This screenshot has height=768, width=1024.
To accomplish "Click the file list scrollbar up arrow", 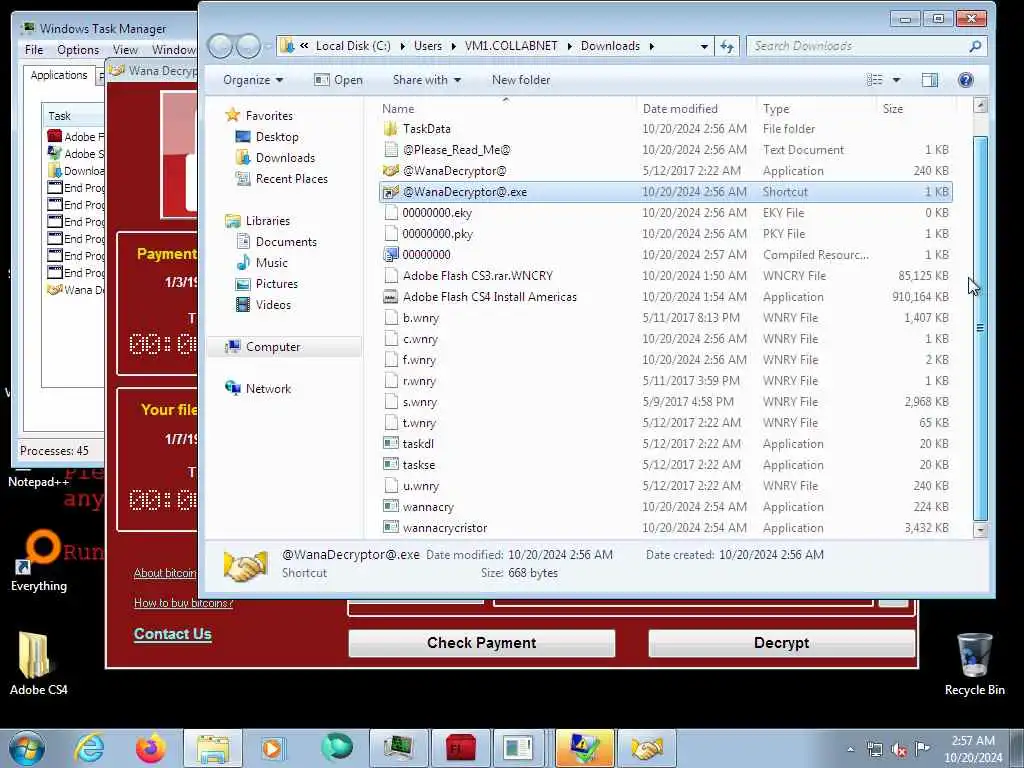I will coord(980,105).
